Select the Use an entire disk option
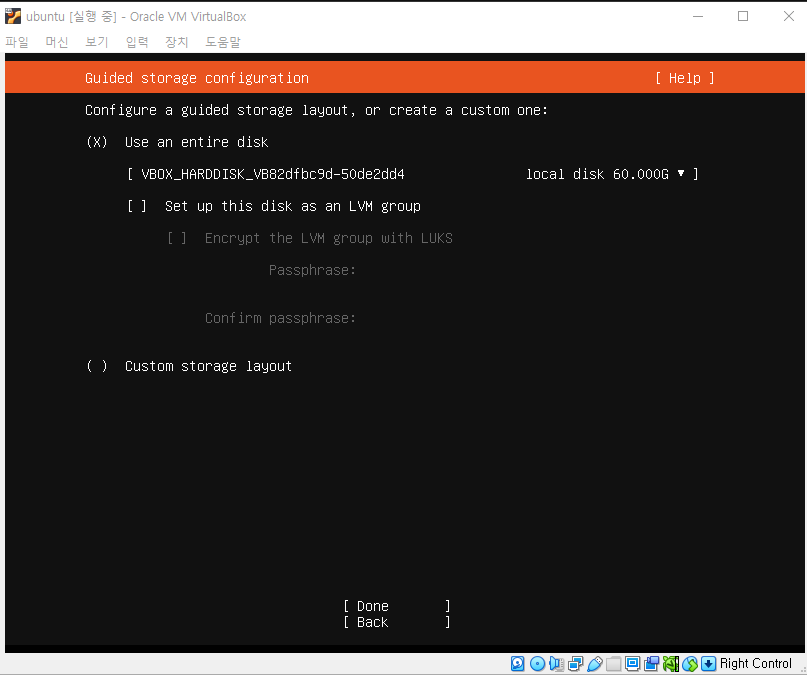The image size is (807, 675). click(x=177, y=142)
